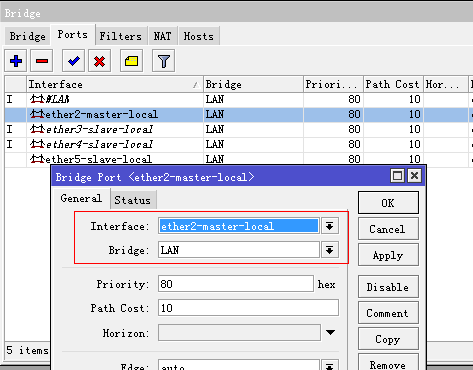This screenshot has width=473, height=370.
Task: Switch to the Bridge tab
Action: click(x=27, y=36)
